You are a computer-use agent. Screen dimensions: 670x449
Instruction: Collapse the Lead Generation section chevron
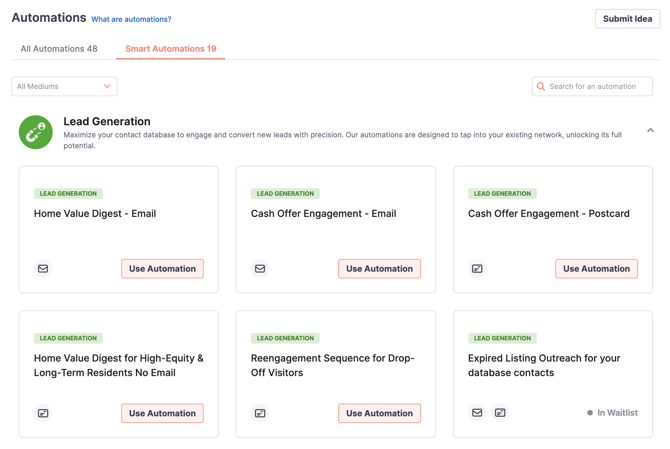(x=650, y=130)
